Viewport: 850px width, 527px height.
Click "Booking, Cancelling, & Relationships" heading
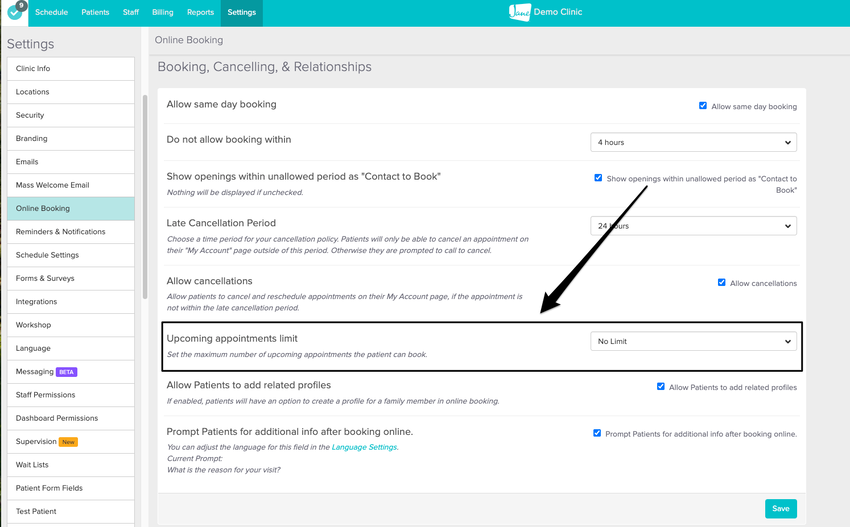[x=265, y=67]
